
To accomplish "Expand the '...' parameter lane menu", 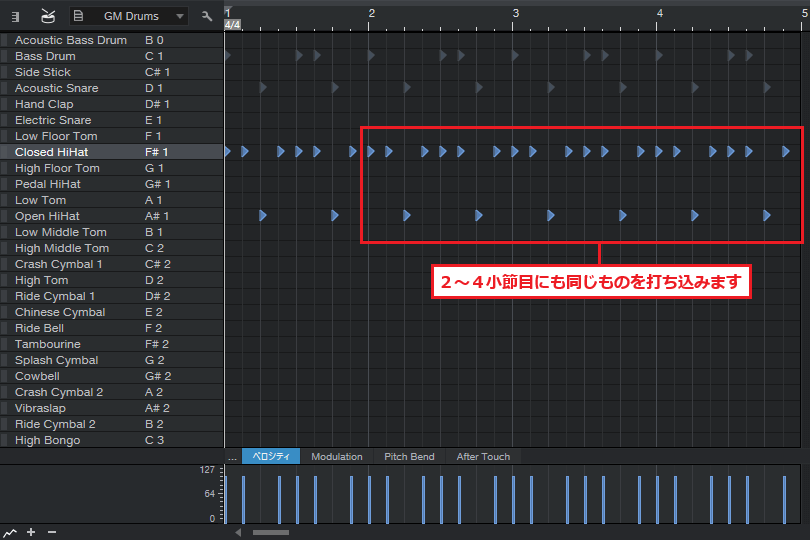I will point(232,457).
